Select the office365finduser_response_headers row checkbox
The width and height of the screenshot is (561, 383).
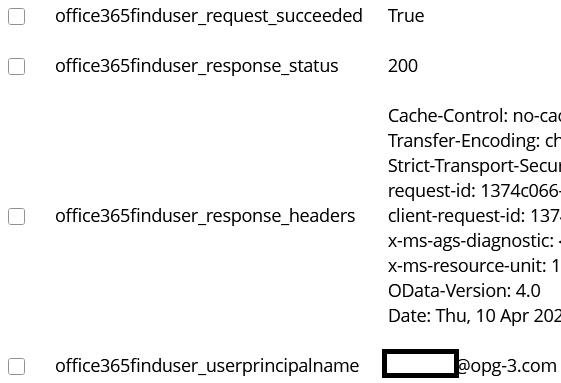tap(16, 217)
